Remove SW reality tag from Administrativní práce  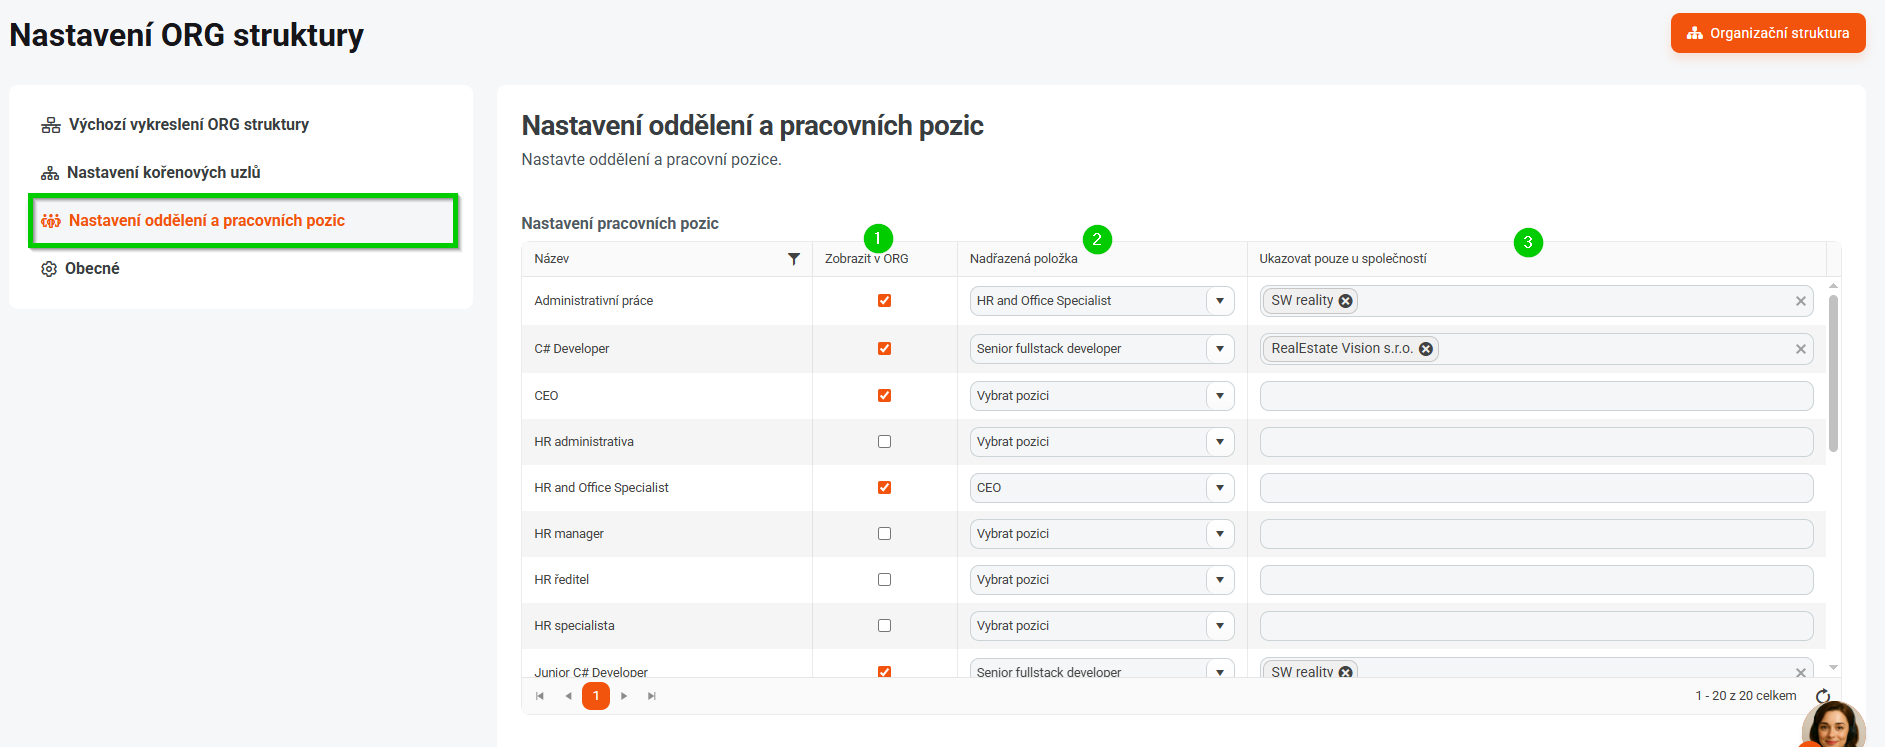click(x=1346, y=301)
